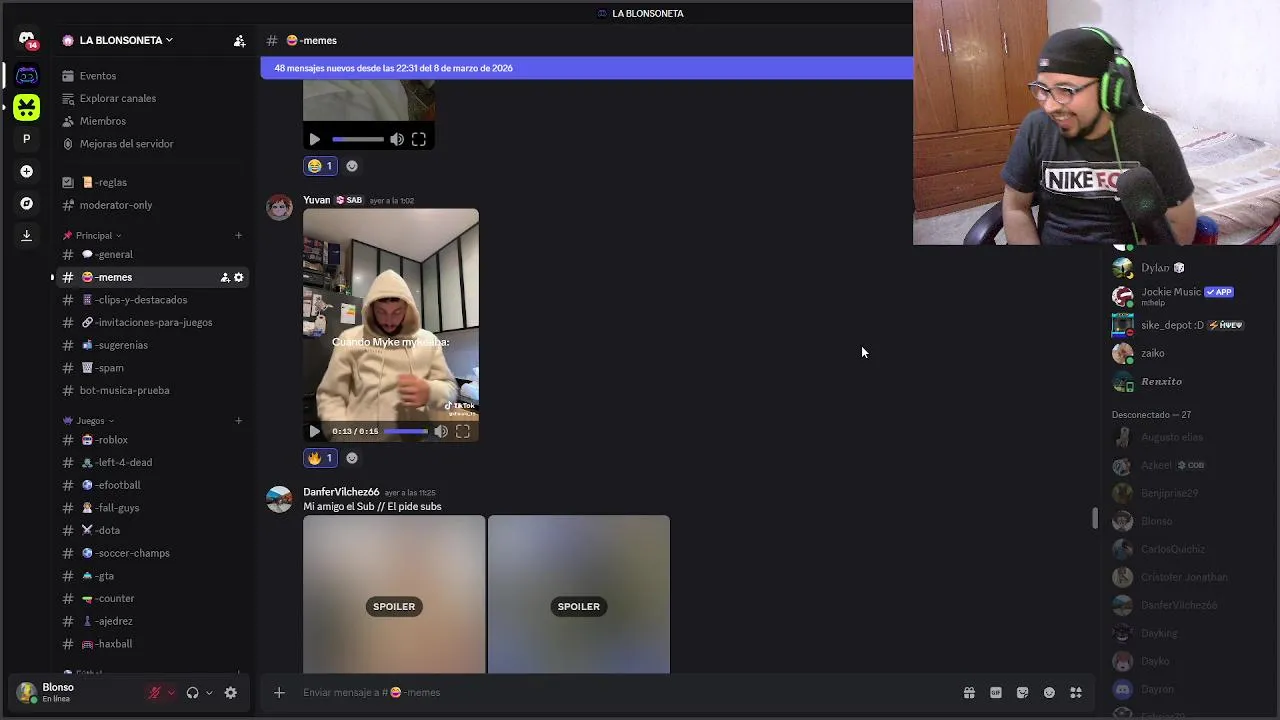Toggle fire reaction on Yuvan's message
This screenshot has height=720, width=1280.
click(320, 458)
